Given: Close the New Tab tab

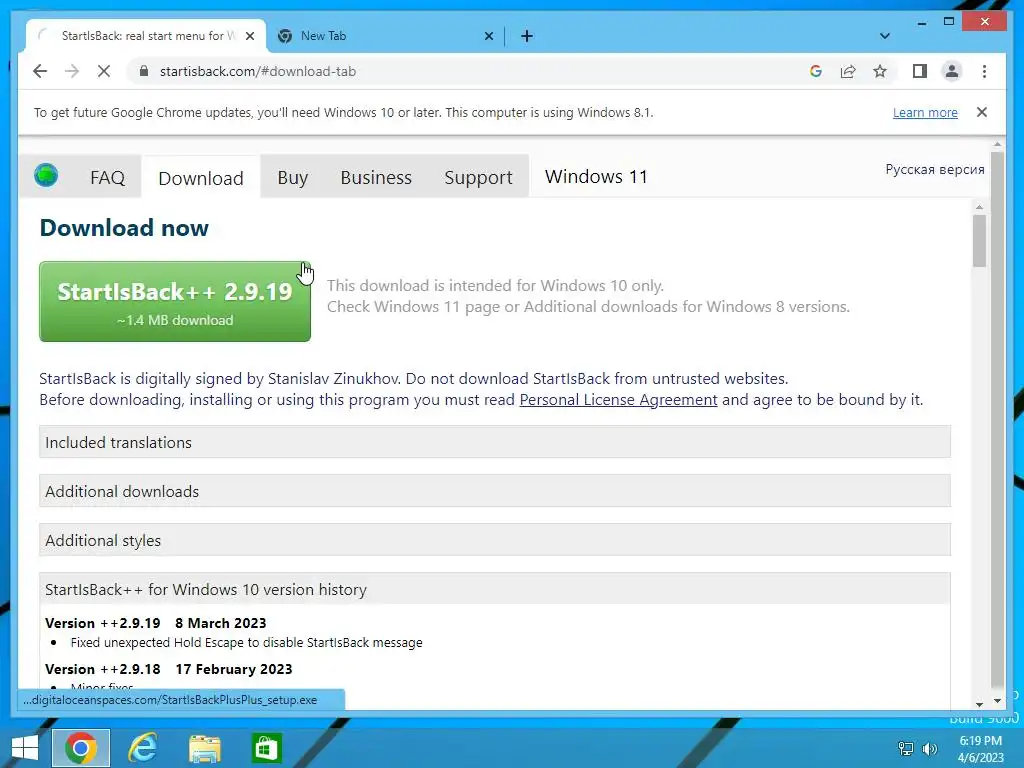Looking at the screenshot, I should point(488,36).
